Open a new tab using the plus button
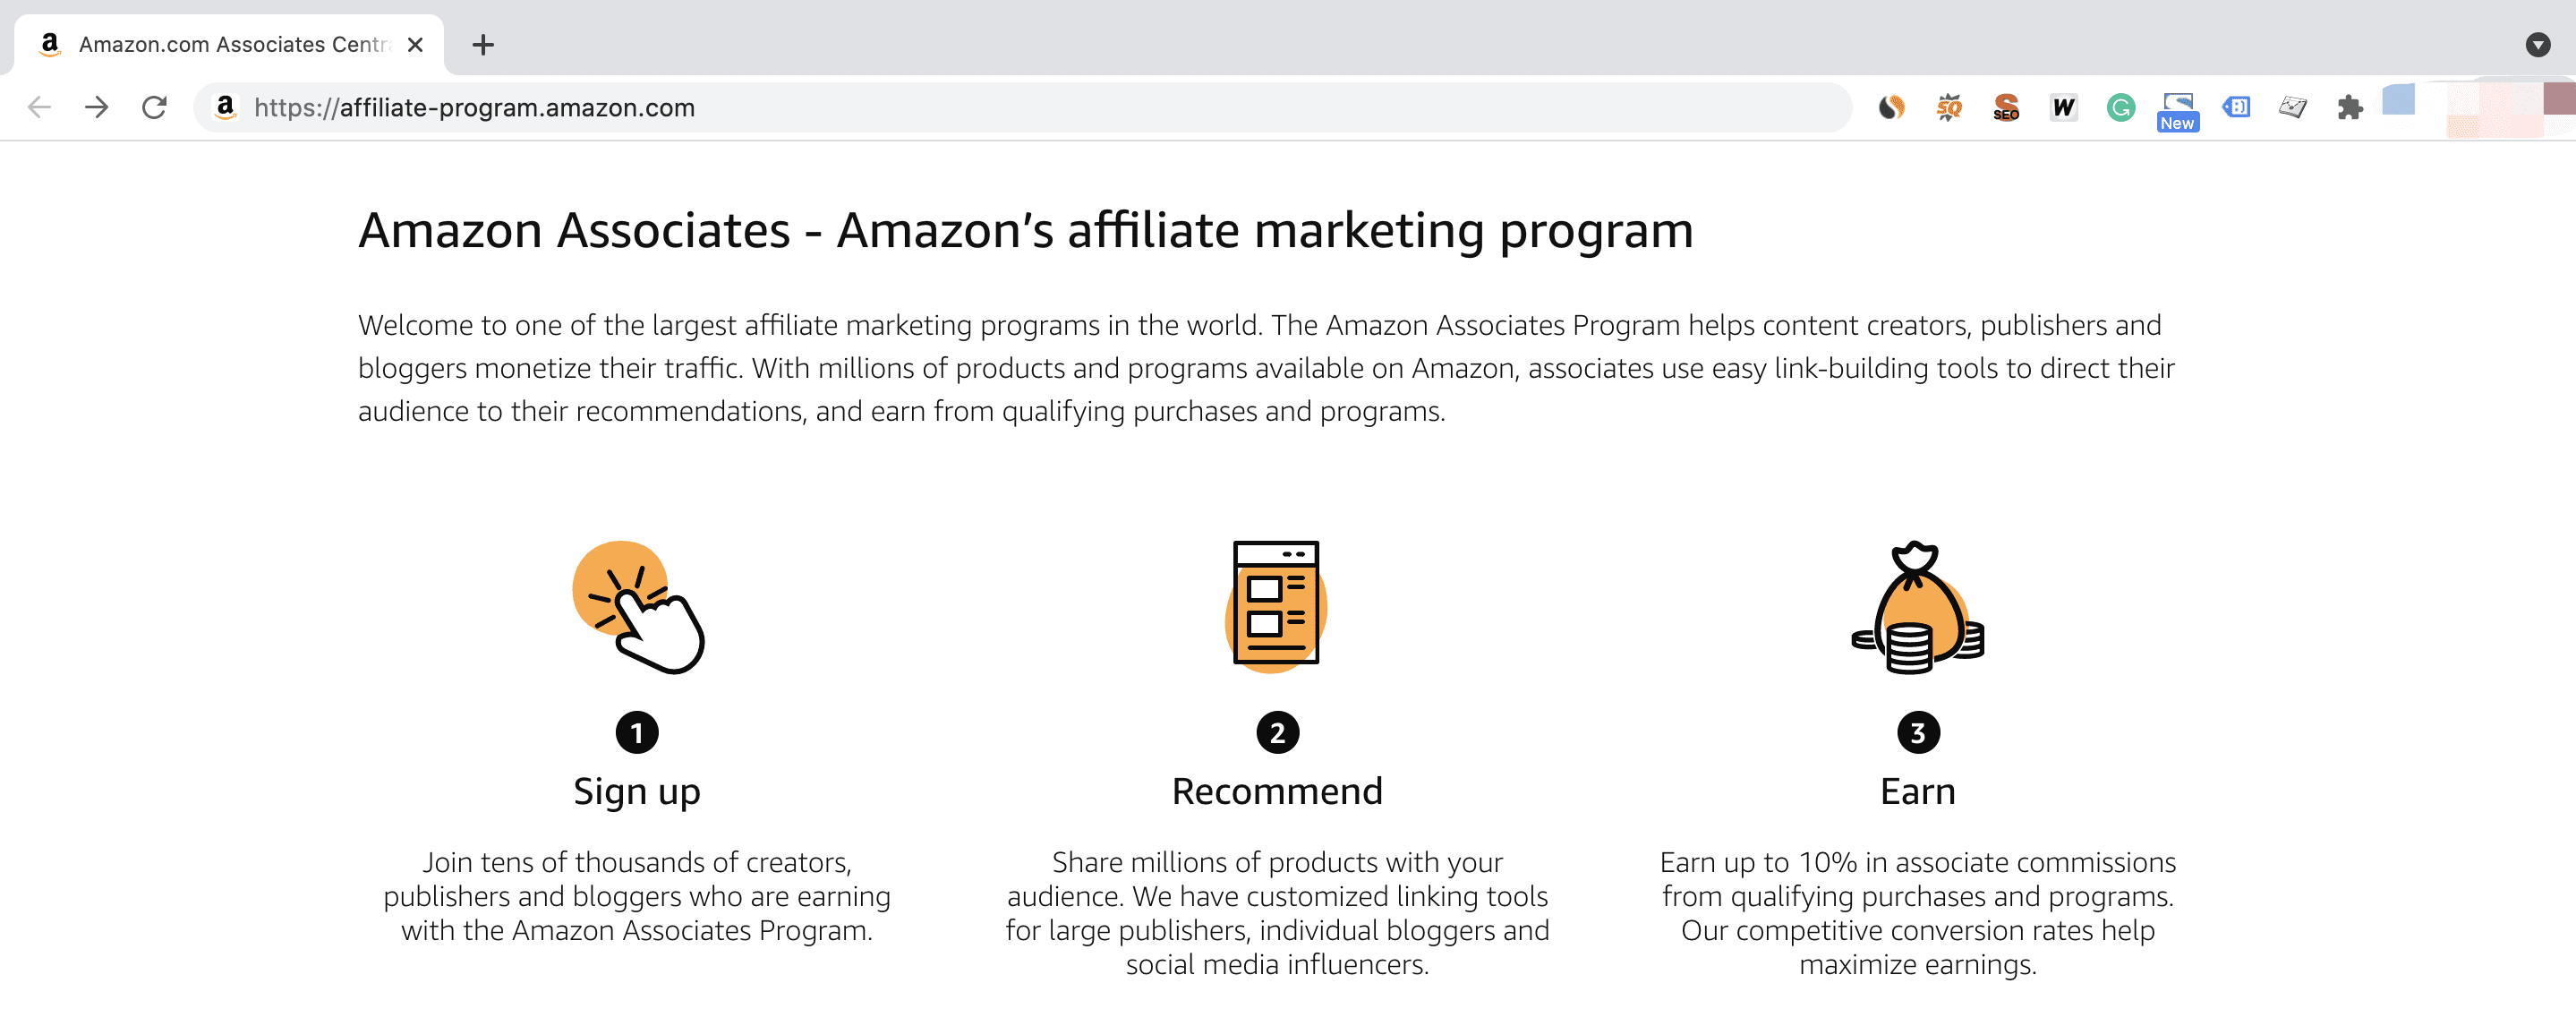 (x=483, y=45)
